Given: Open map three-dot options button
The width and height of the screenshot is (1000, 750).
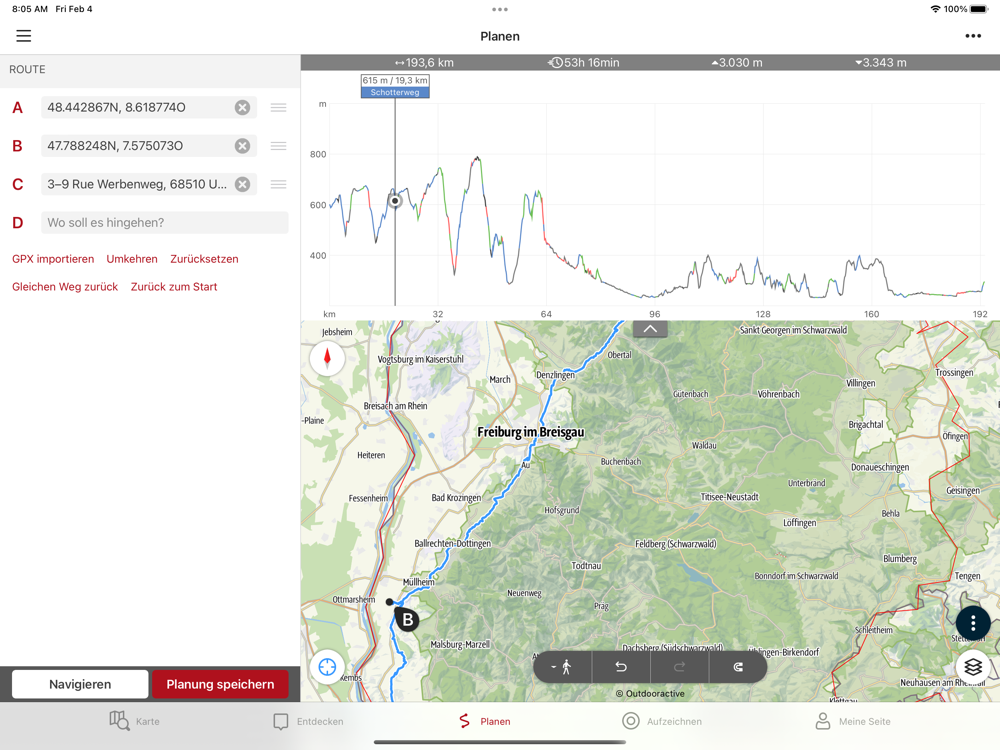Looking at the screenshot, I should [973, 622].
